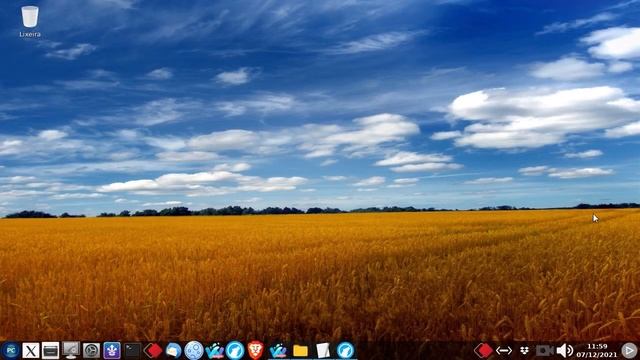
Task: Open the yellow folder file manager
Action: (x=300, y=351)
